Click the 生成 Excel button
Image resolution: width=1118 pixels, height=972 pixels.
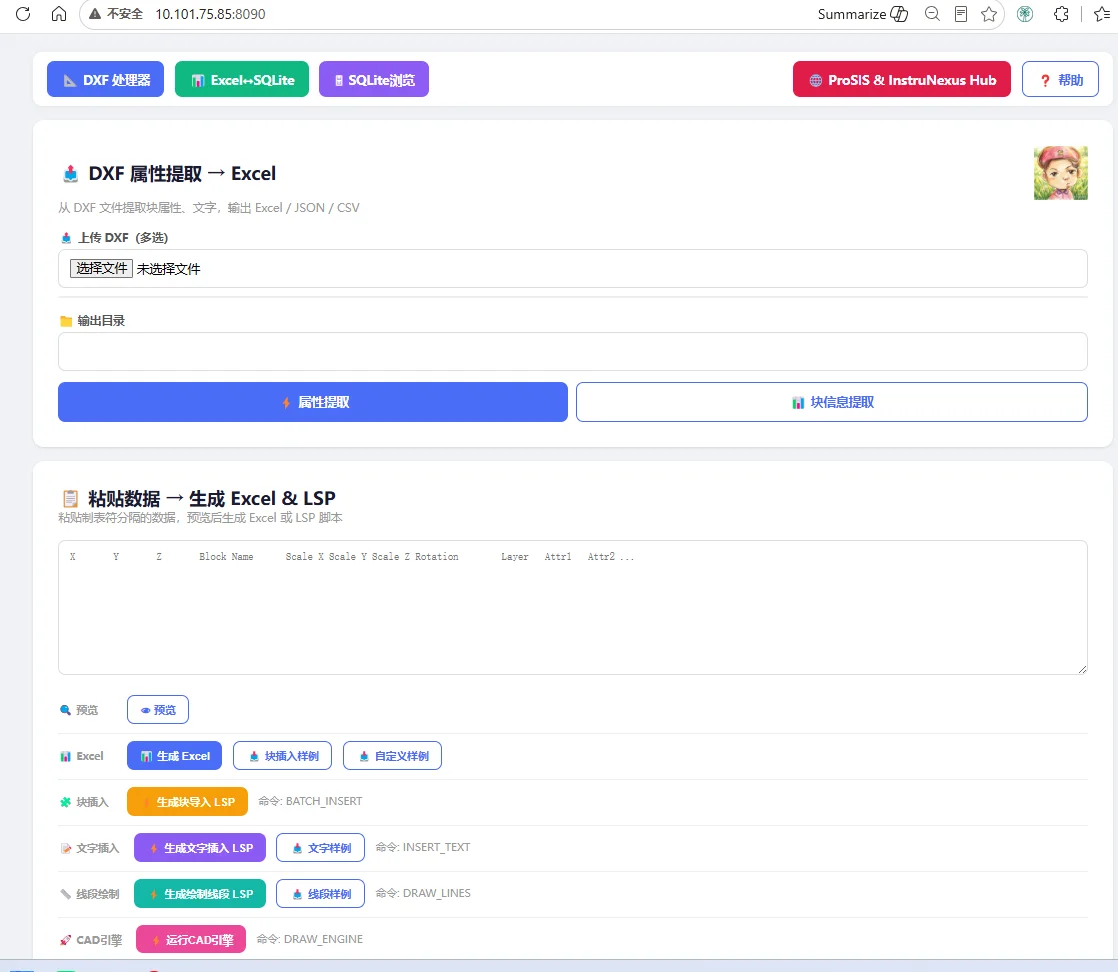175,756
